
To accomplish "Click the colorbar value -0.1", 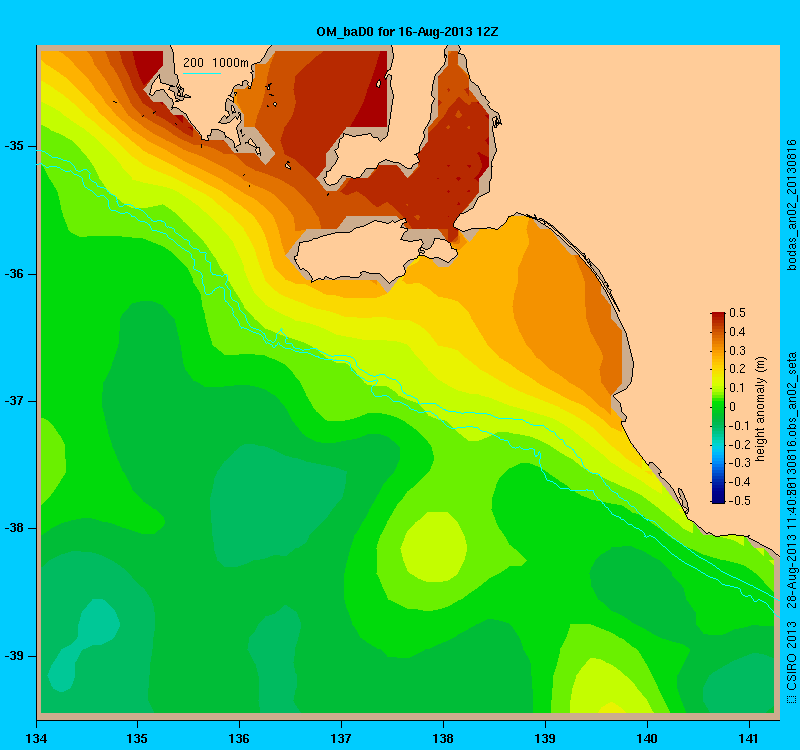I will tap(738, 426).
